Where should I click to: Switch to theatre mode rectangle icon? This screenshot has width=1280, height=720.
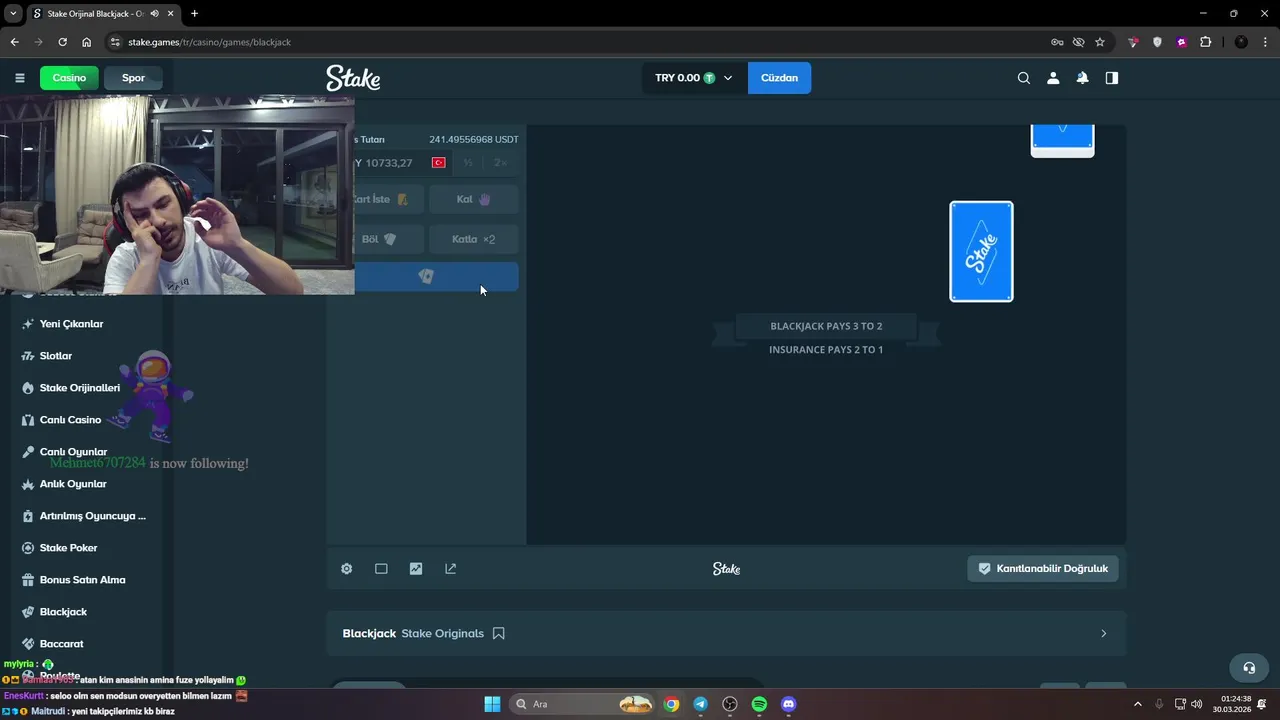tap(381, 568)
